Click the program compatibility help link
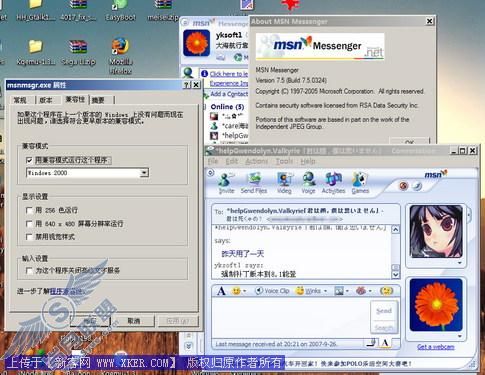 (x=66, y=292)
